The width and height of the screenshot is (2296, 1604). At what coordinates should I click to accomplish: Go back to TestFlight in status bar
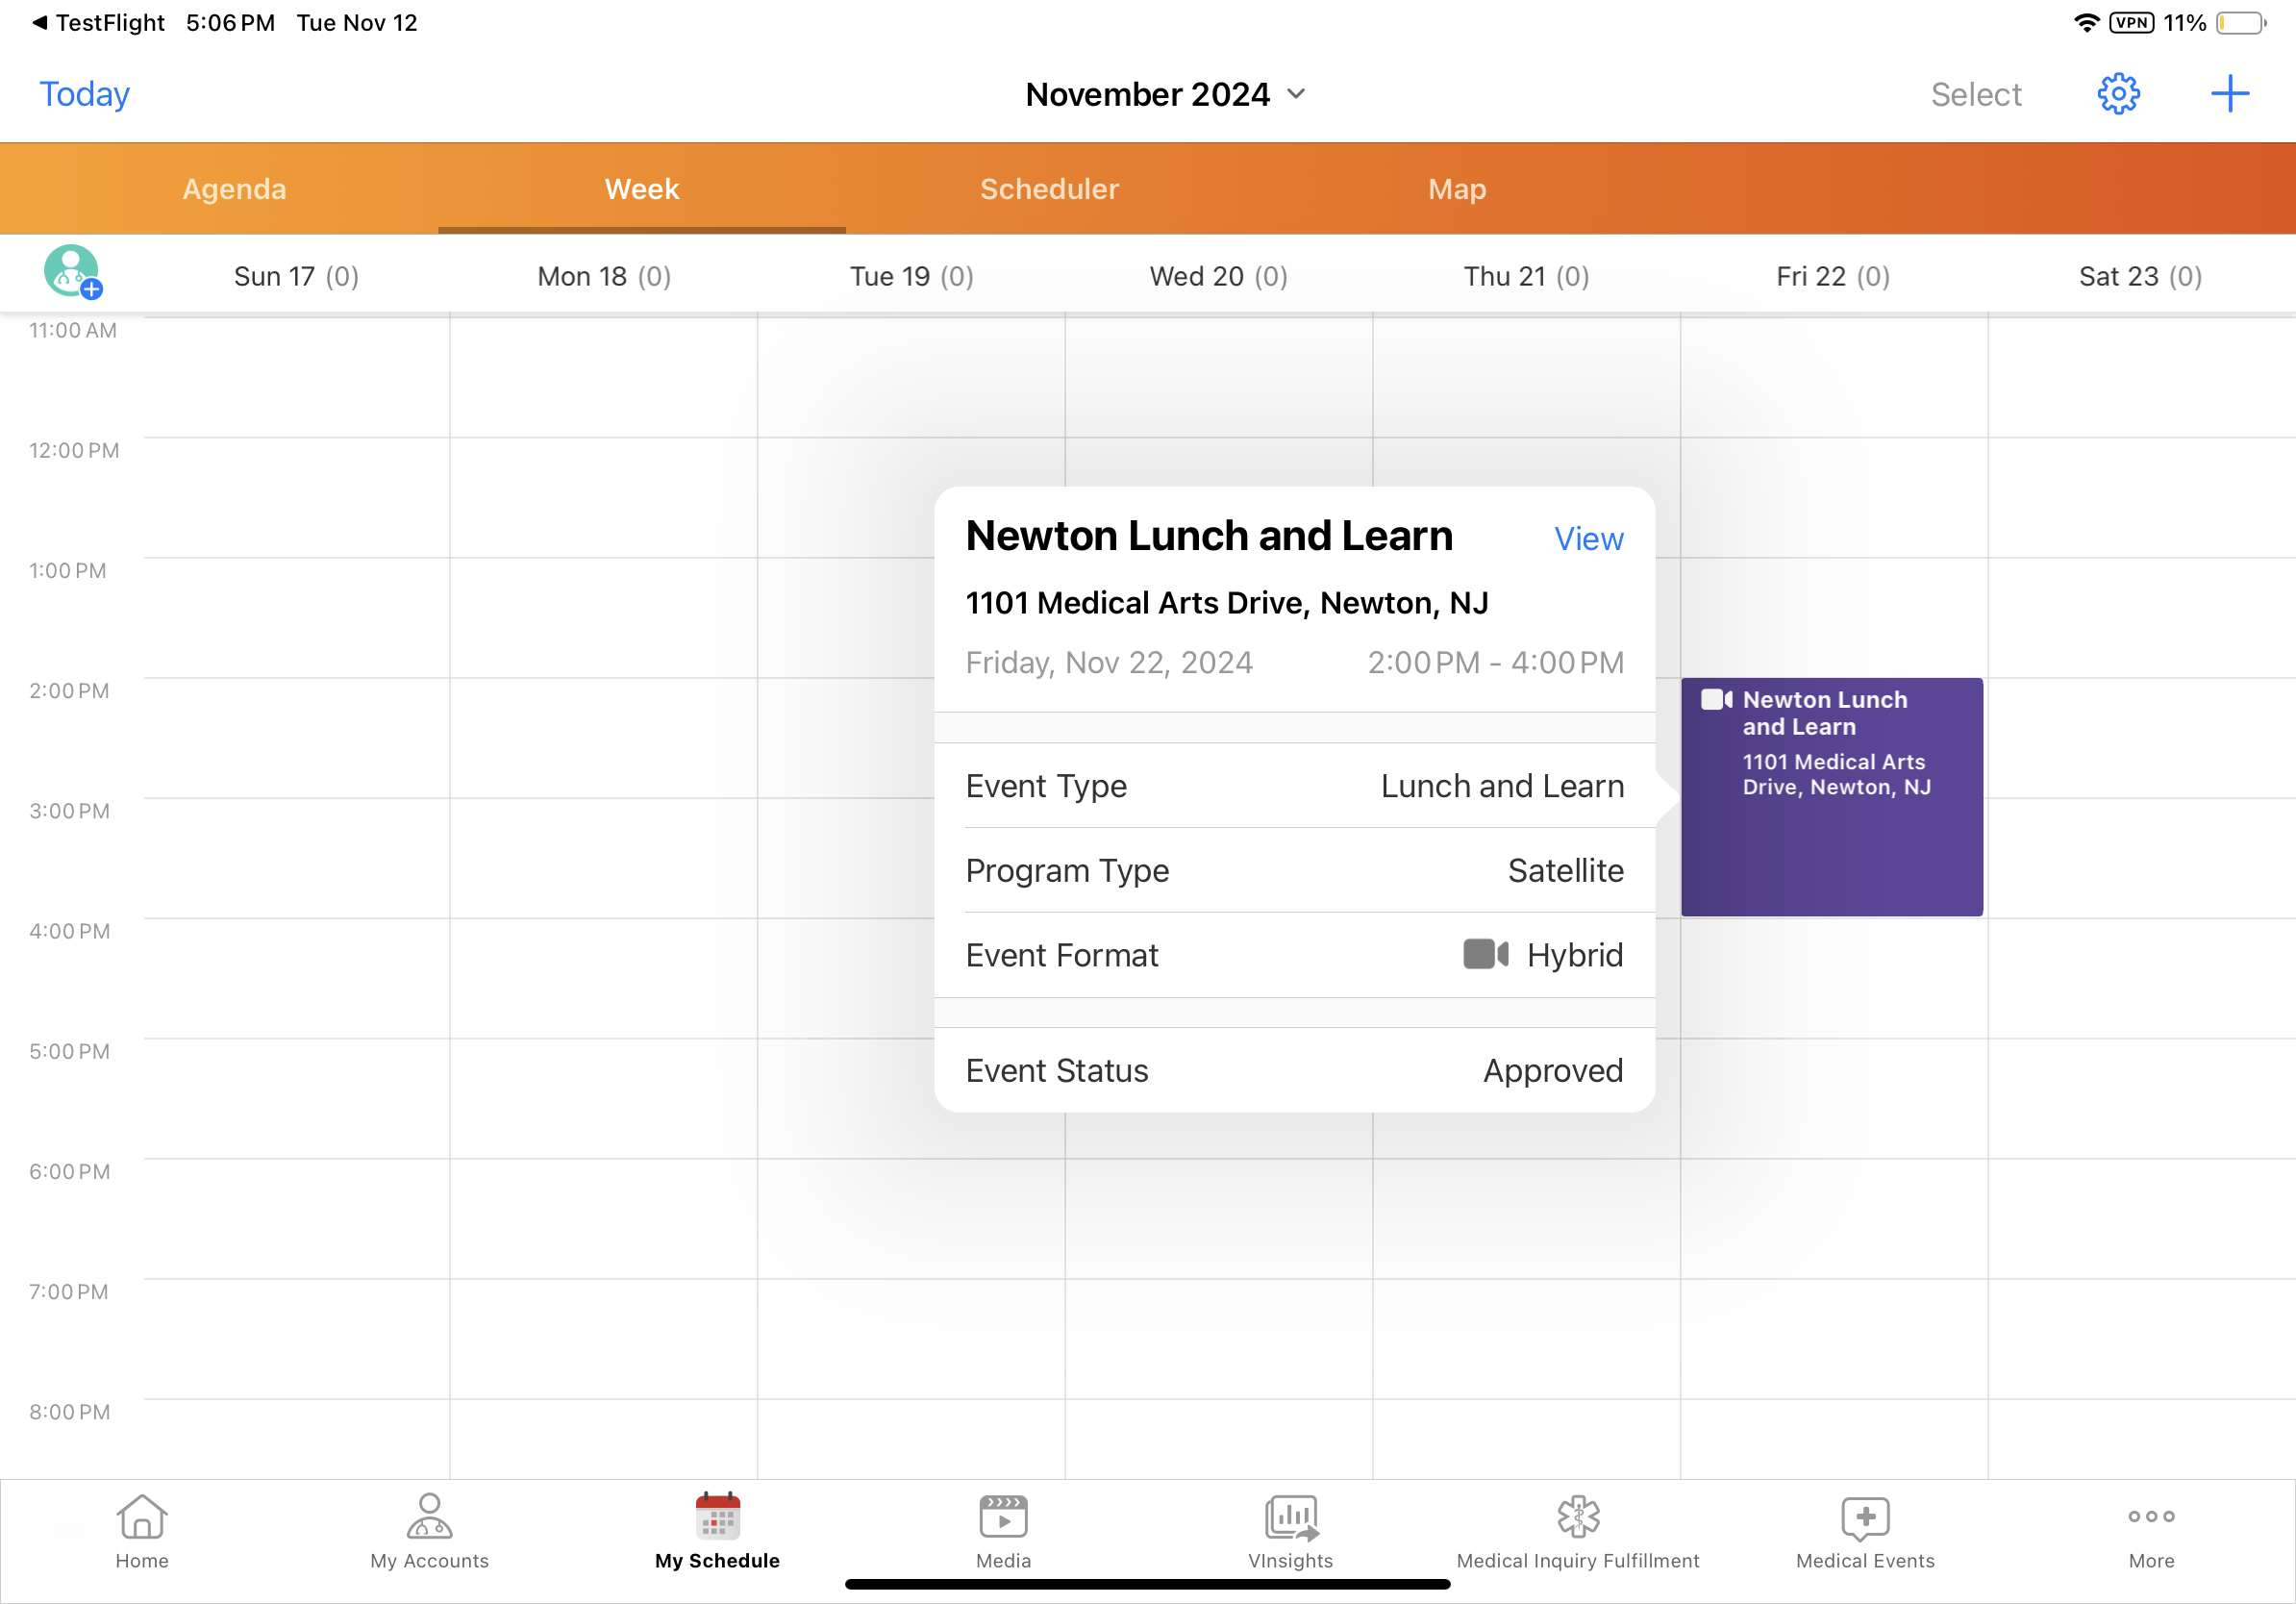point(98,22)
